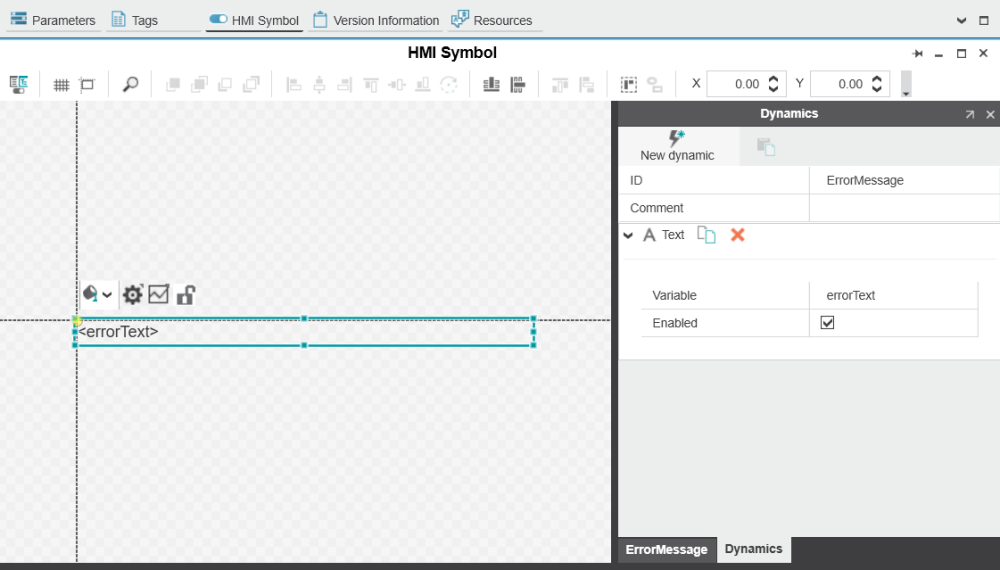Click the symbol layout toggle icon in toolbar
Screen dimensions: 1000x570
point(19,84)
